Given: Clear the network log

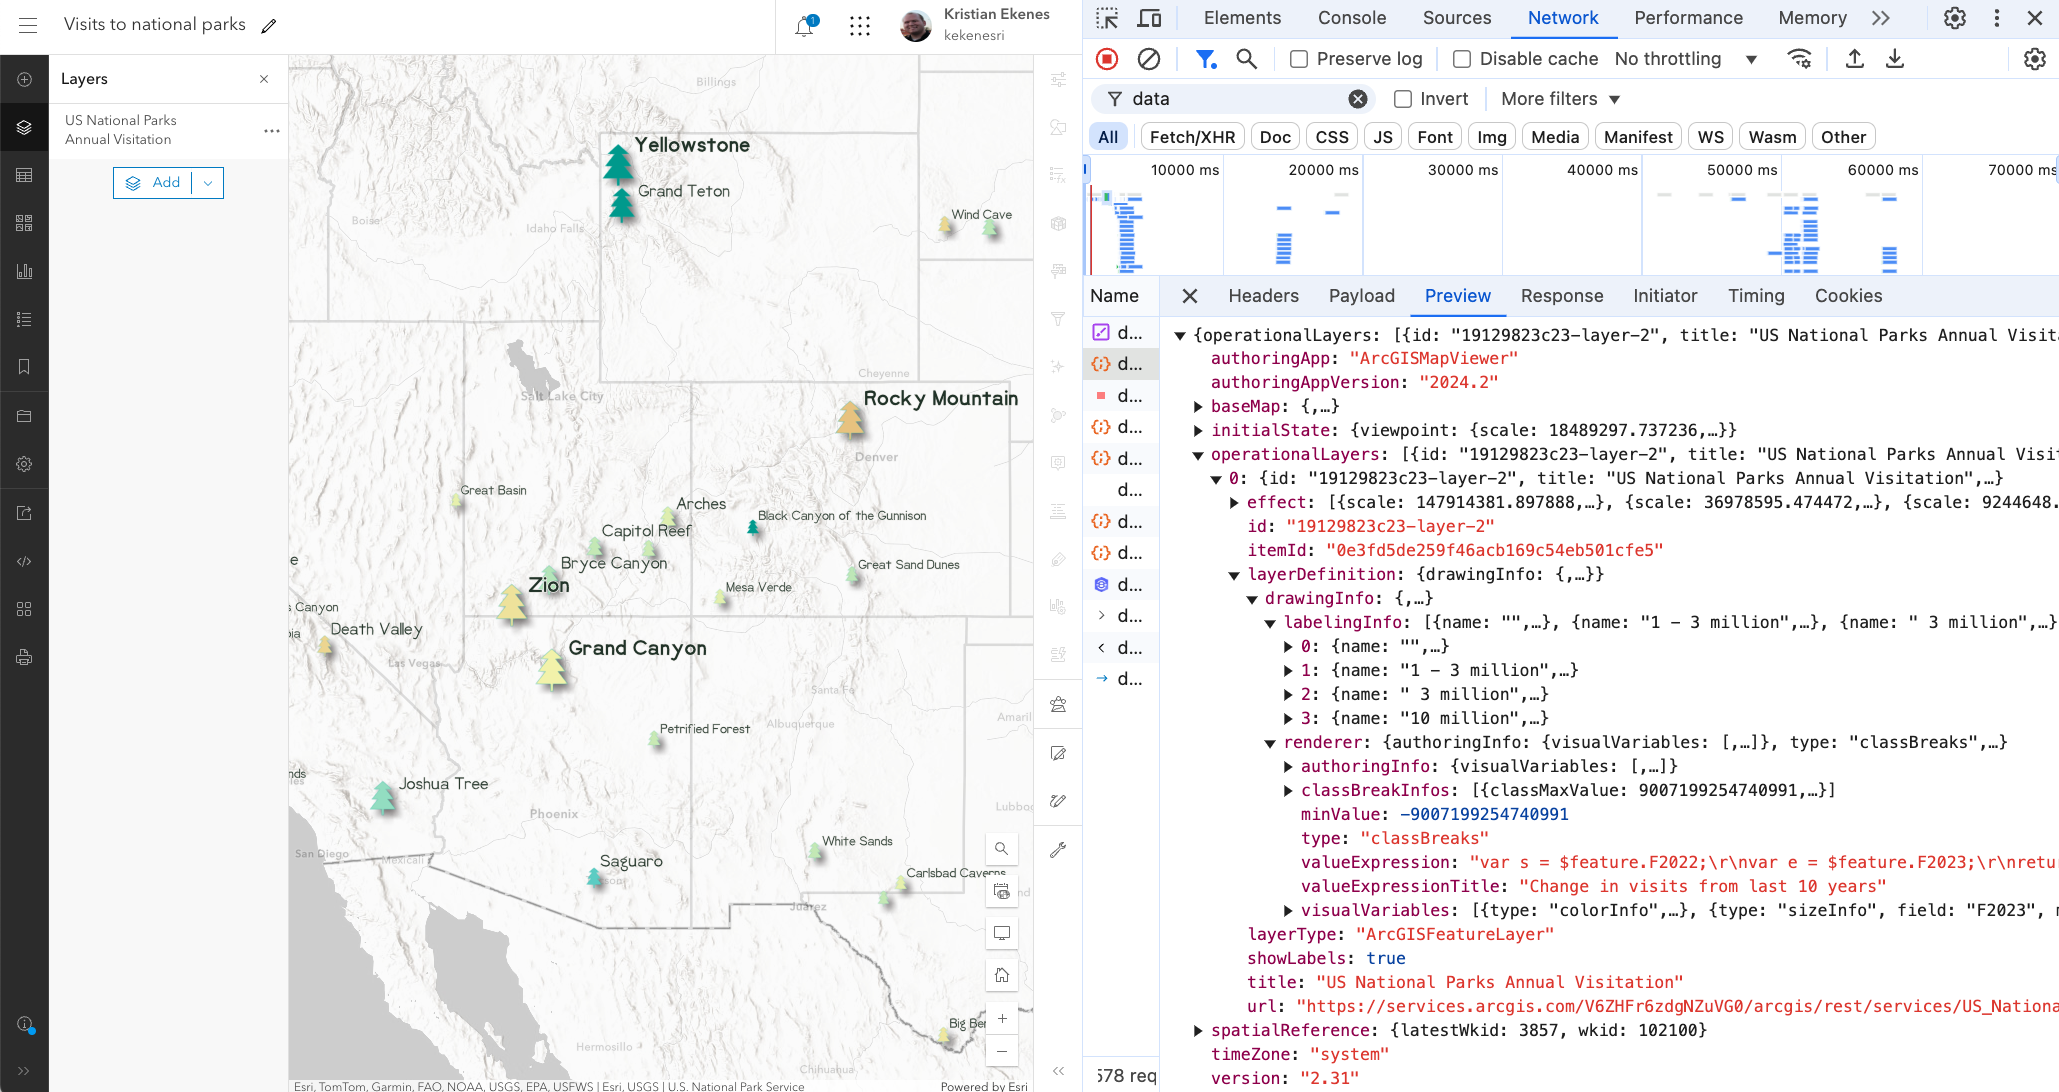Looking at the screenshot, I should [1149, 59].
